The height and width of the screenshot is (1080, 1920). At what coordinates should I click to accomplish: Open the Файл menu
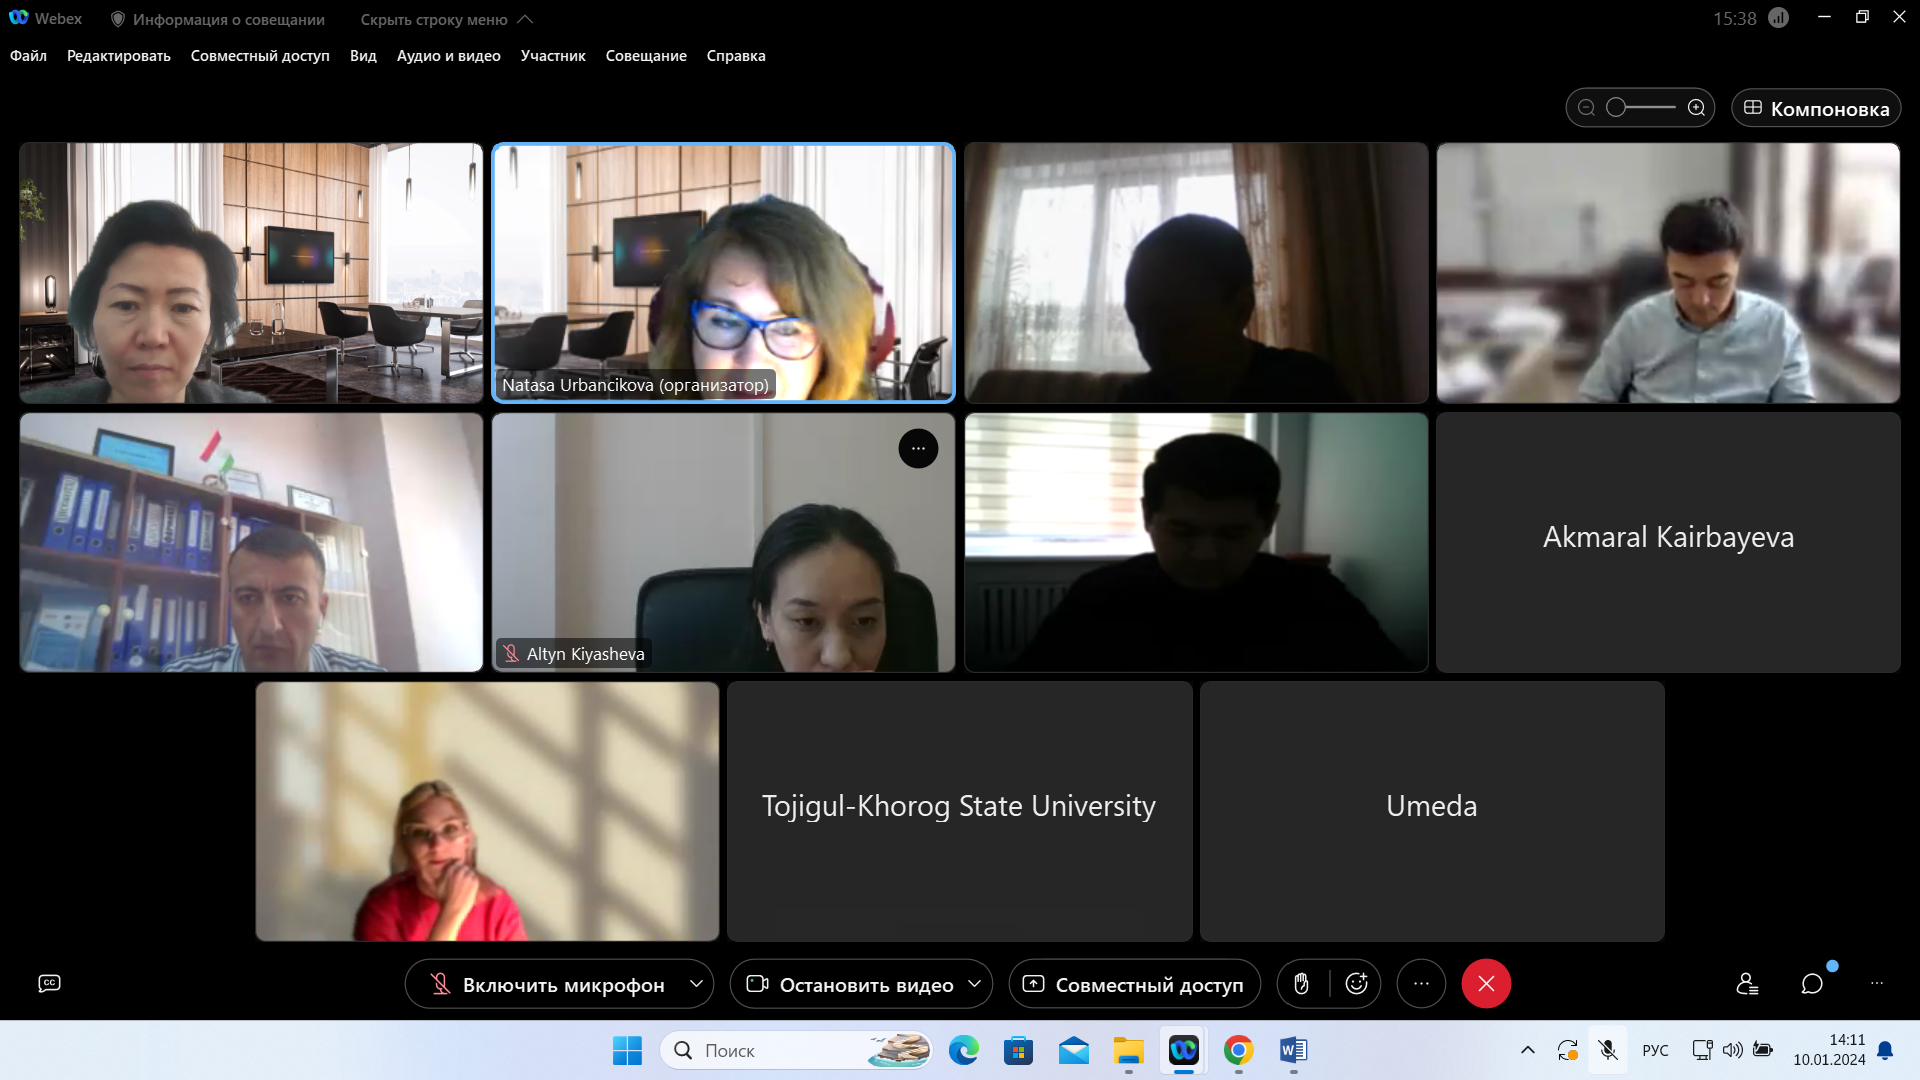click(28, 56)
